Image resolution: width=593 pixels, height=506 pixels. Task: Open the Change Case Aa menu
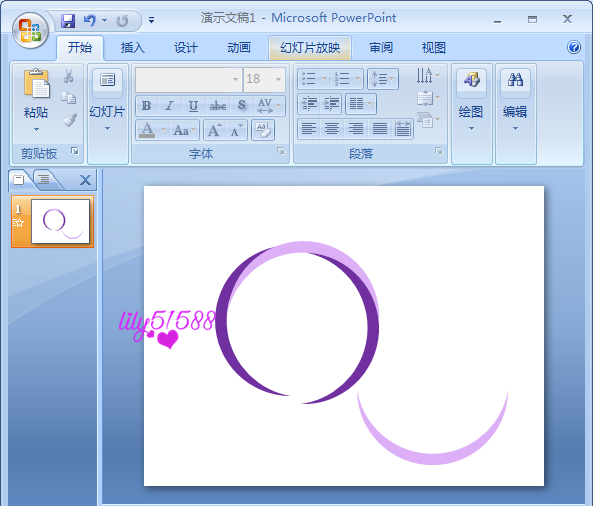185,130
